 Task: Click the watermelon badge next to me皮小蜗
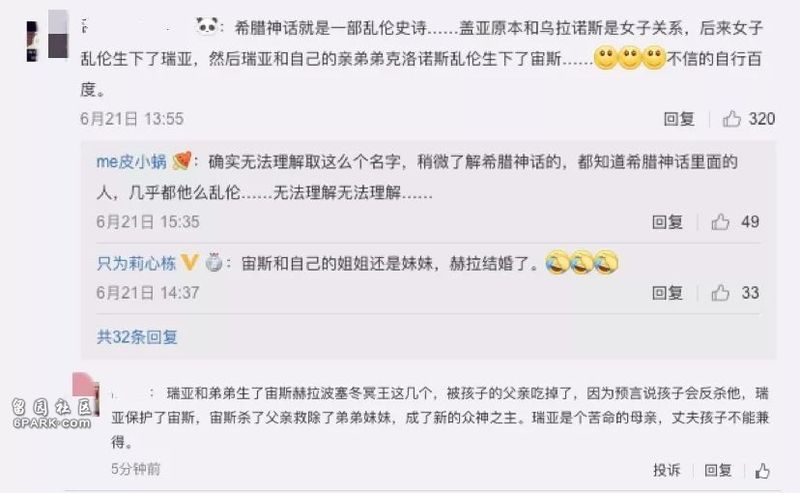click(182, 161)
